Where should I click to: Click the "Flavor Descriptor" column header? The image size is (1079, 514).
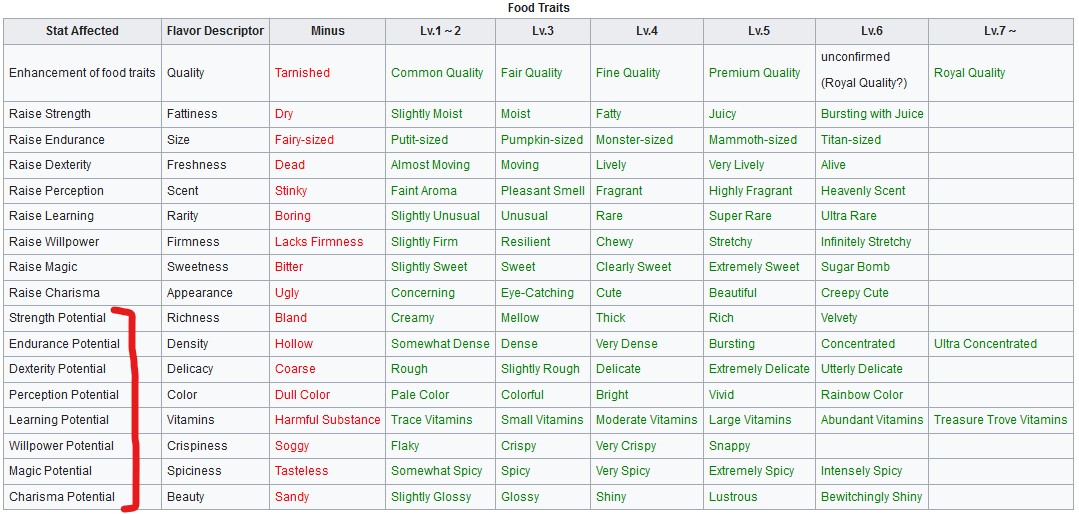point(215,31)
